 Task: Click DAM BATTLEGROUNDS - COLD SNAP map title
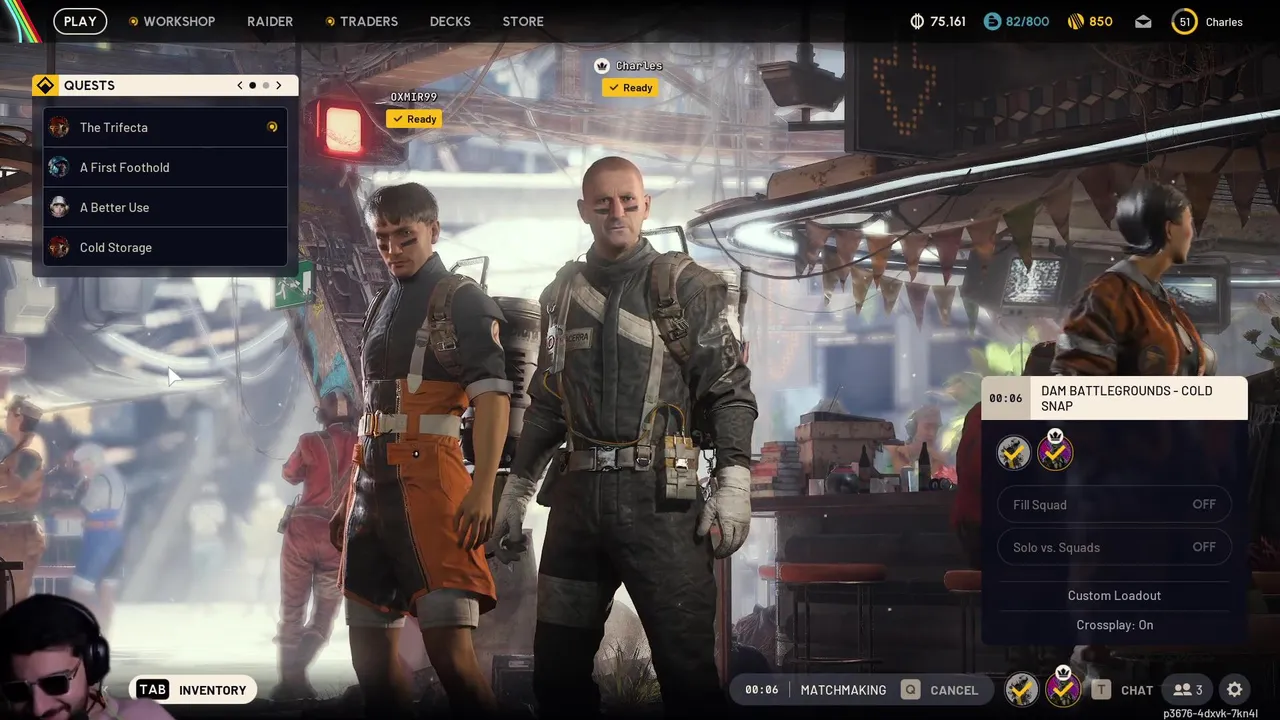pyautogui.click(x=1127, y=398)
